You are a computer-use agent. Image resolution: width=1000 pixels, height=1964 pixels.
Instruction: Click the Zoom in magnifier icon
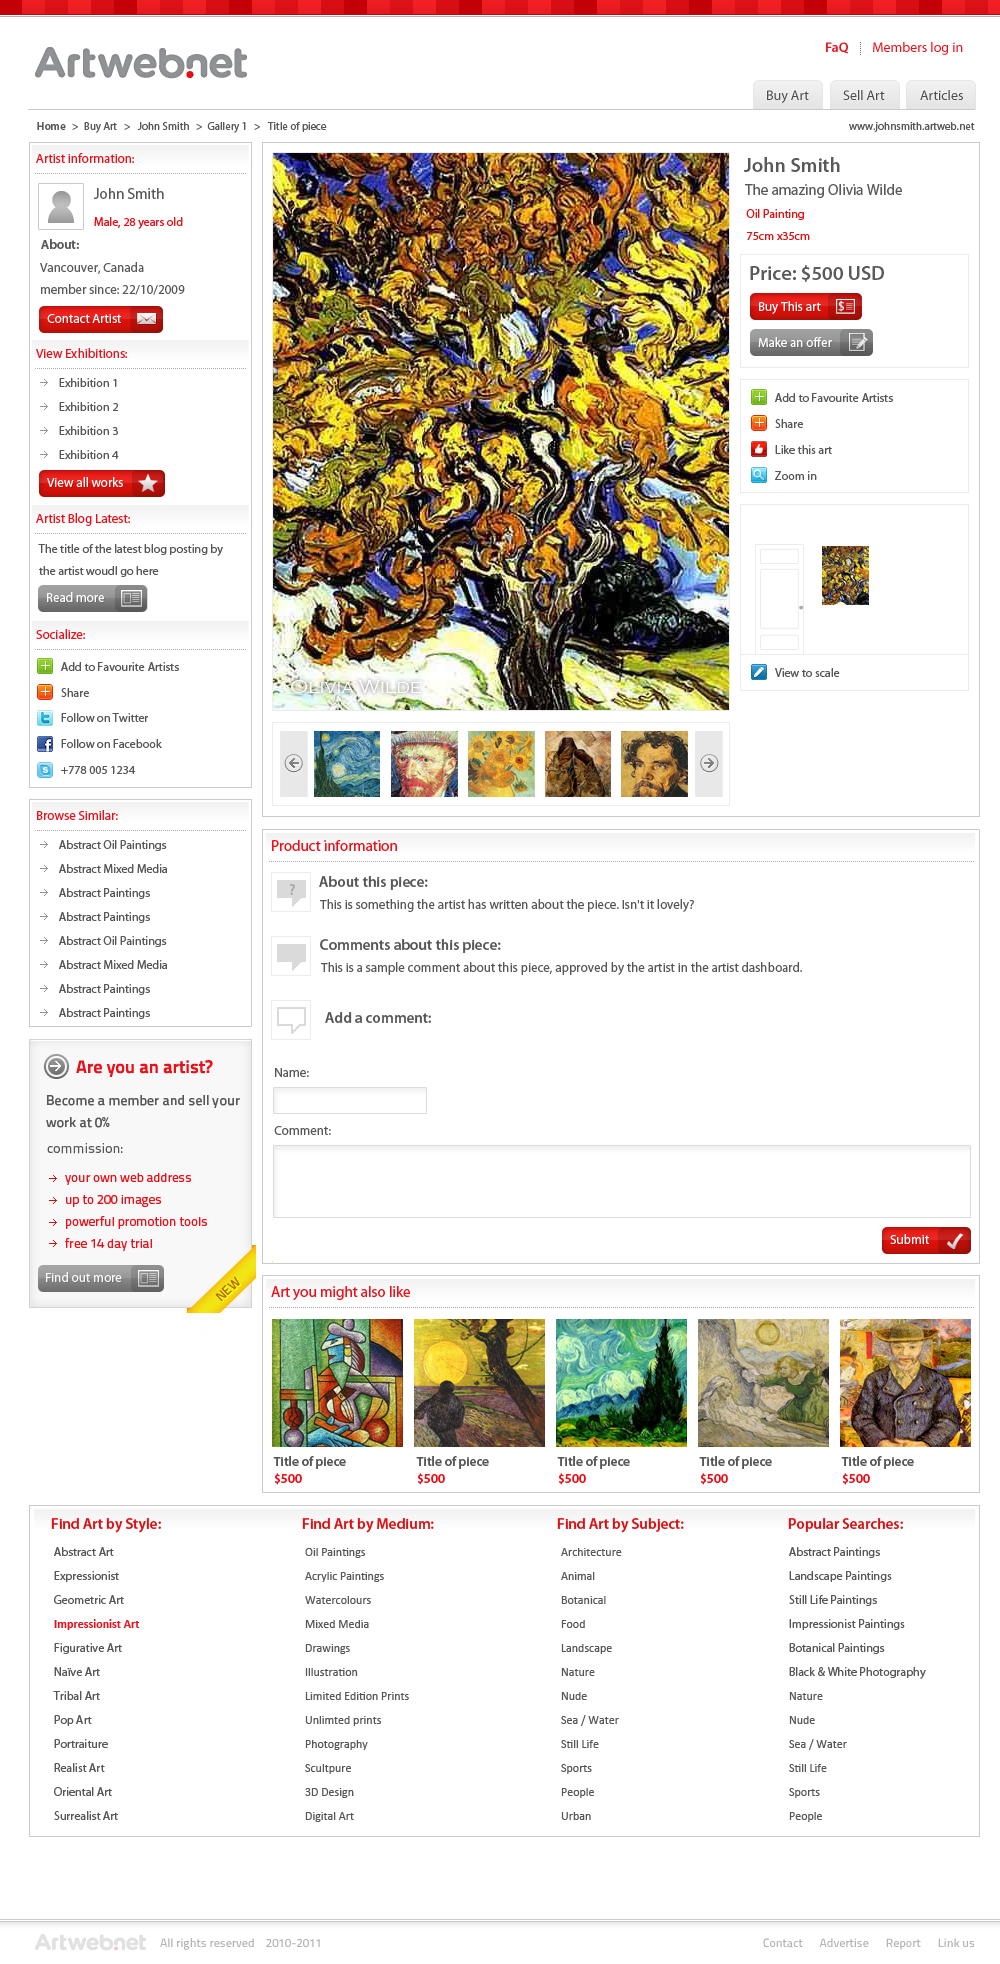tap(759, 475)
